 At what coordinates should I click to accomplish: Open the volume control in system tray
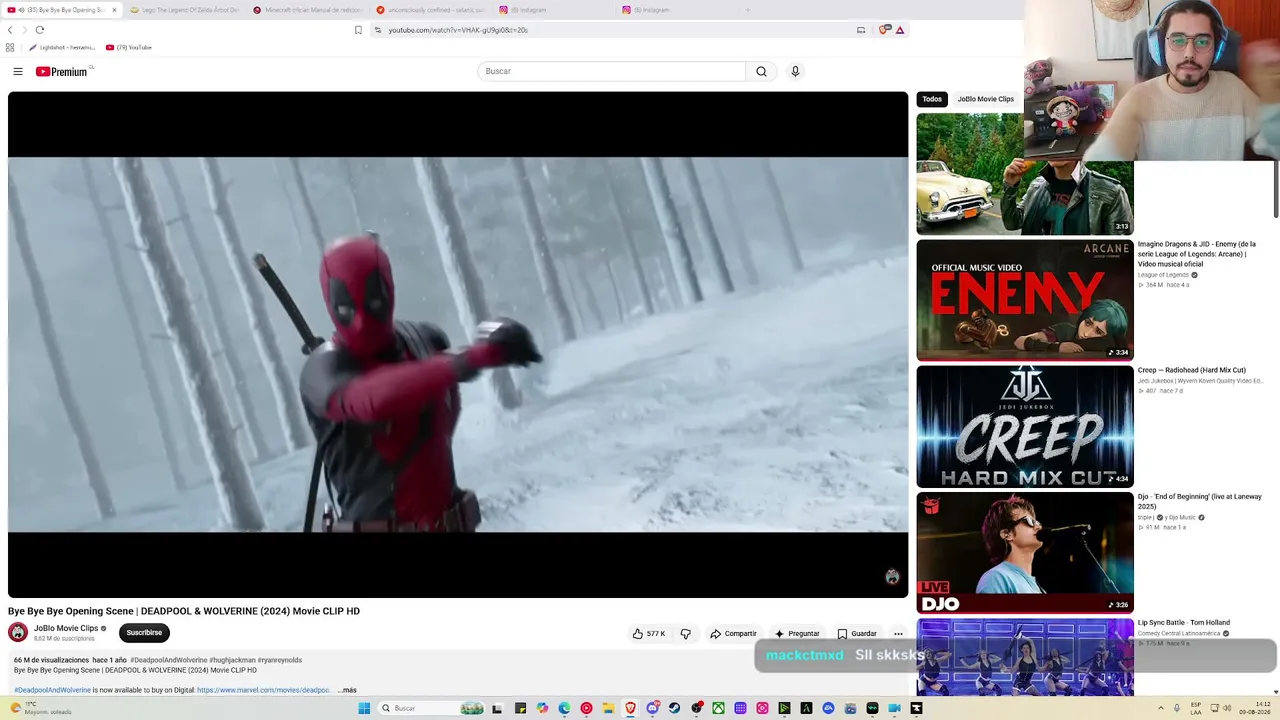coord(1227,708)
